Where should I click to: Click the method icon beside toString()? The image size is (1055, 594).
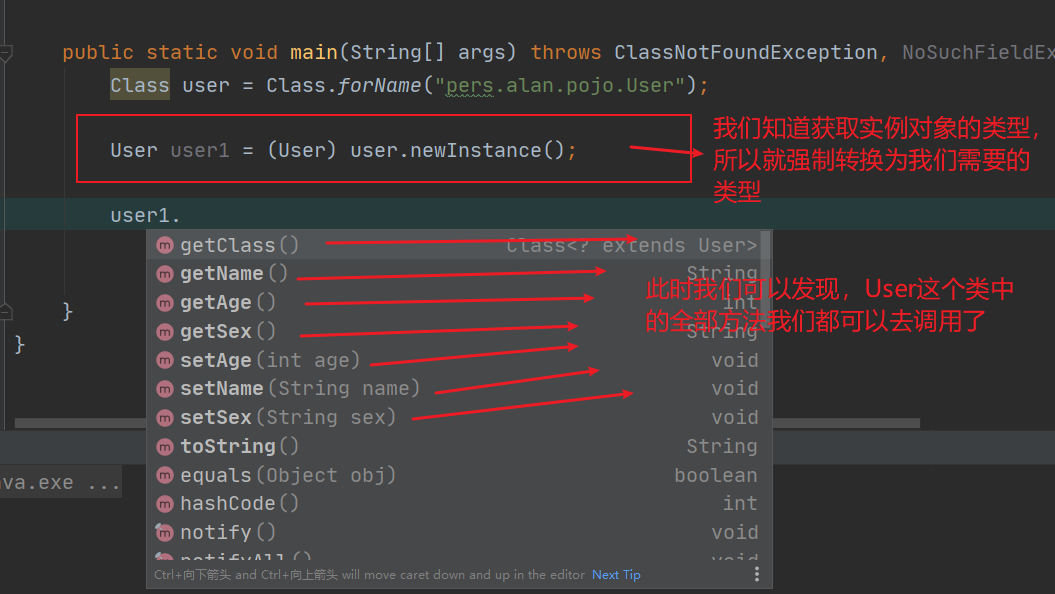click(165, 446)
